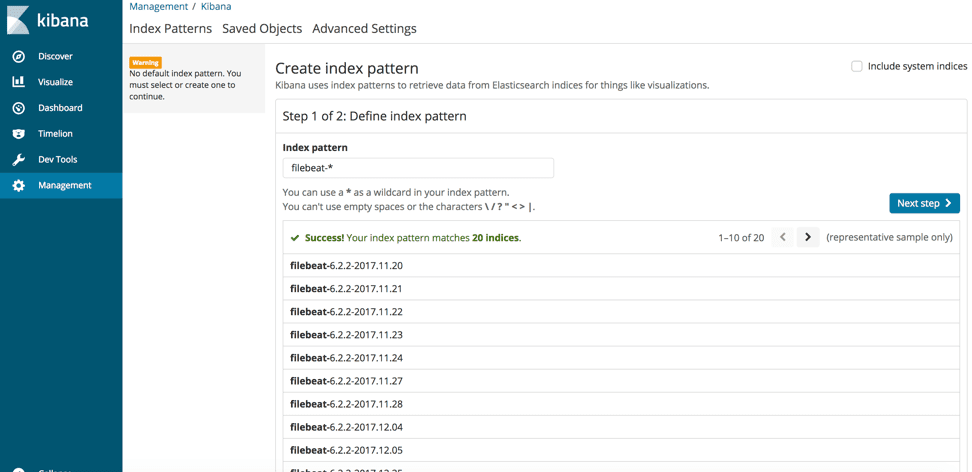Click the 'Index pattern' field label
The height and width of the screenshot is (472, 972).
pyautogui.click(x=315, y=148)
